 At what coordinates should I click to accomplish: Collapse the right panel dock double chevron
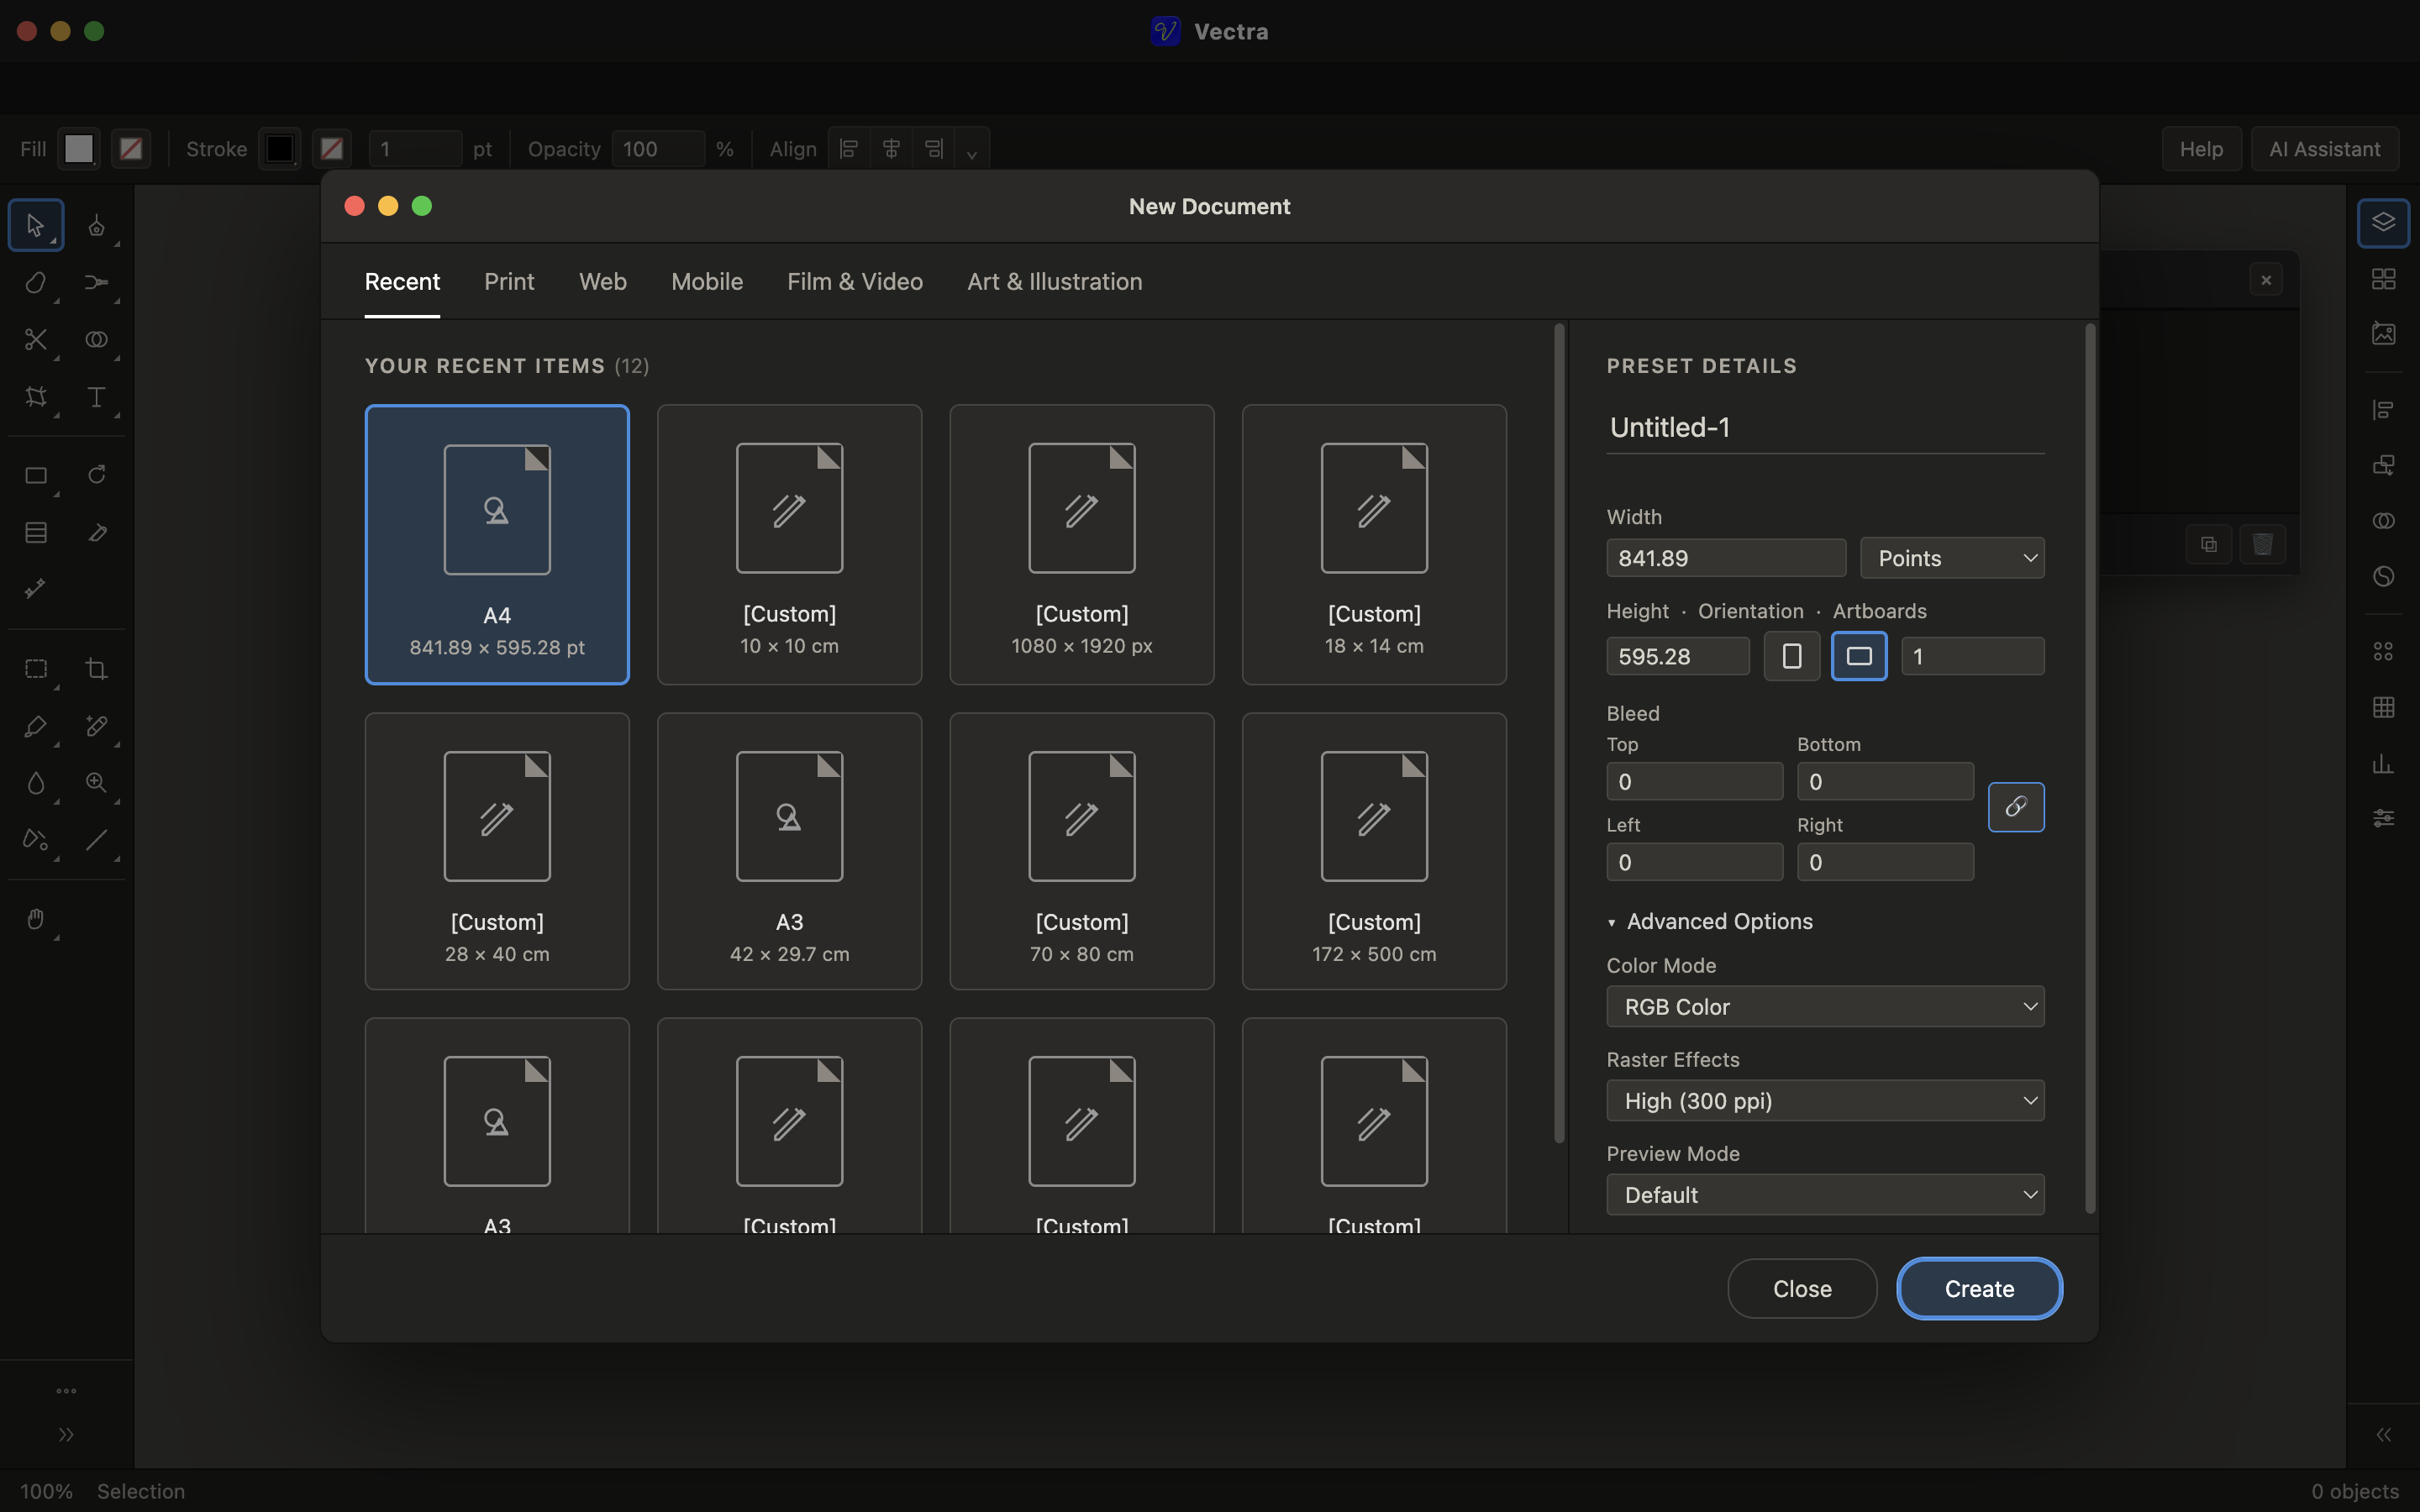coord(2384,1435)
